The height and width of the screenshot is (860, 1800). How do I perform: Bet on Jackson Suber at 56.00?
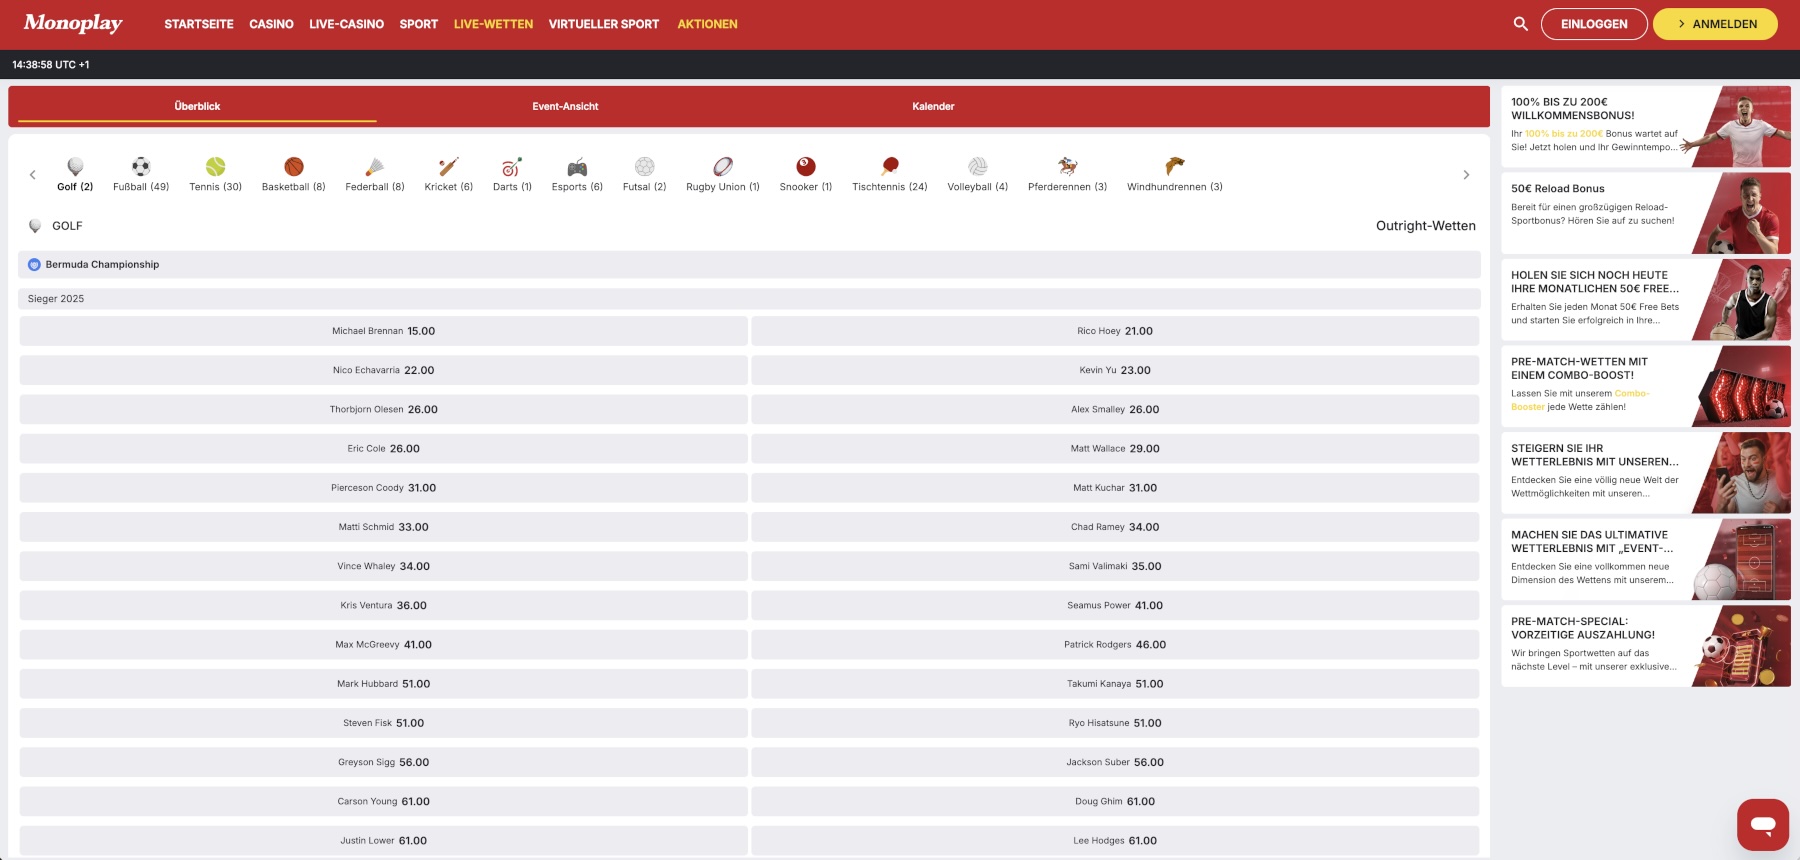click(1115, 762)
